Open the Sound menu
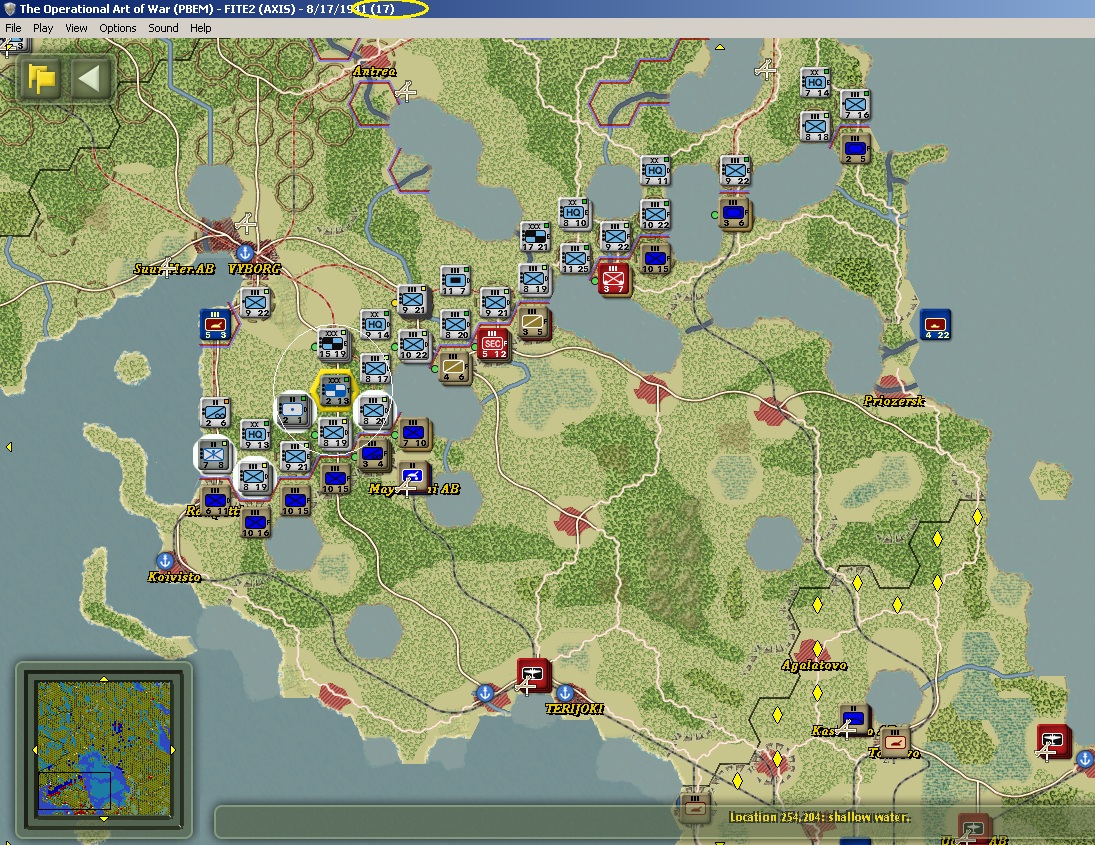This screenshot has width=1095, height=845. [163, 28]
